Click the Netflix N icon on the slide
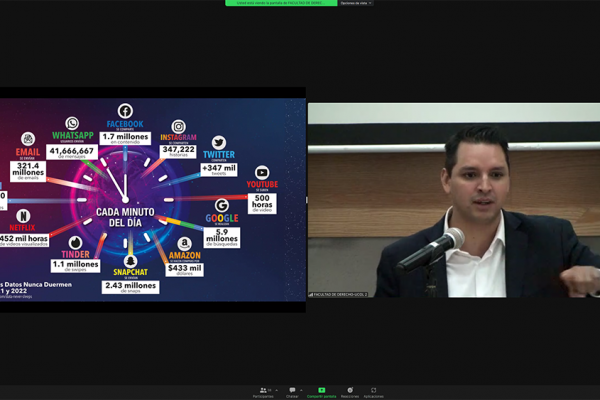This screenshot has height=400, width=600. [x=23, y=216]
